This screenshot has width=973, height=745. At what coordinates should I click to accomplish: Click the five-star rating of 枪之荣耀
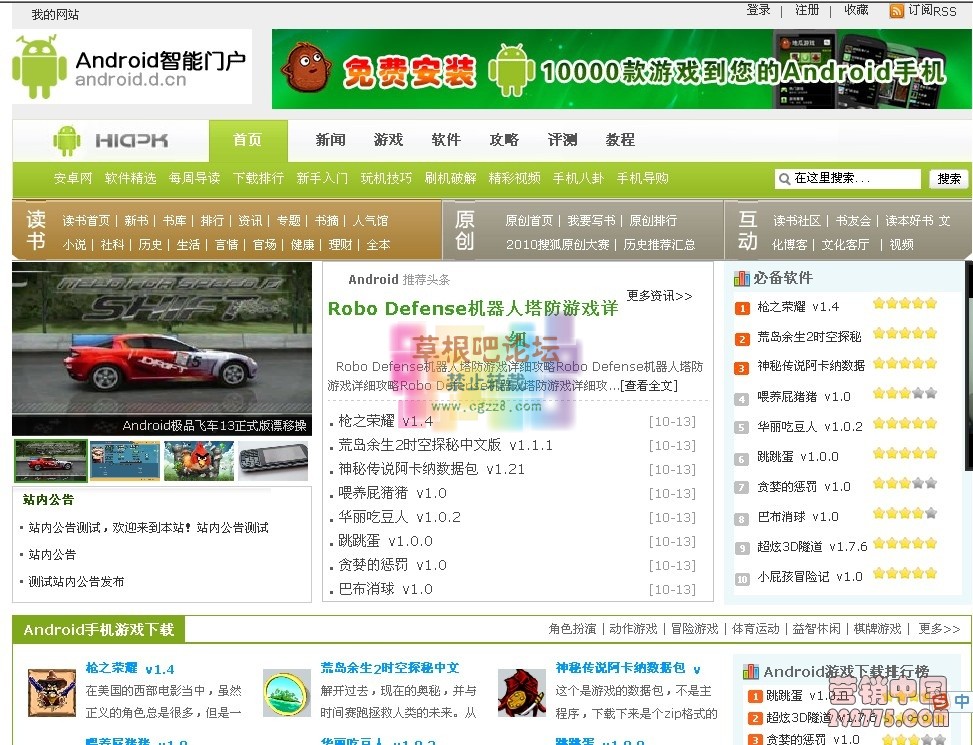(x=904, y=304)
